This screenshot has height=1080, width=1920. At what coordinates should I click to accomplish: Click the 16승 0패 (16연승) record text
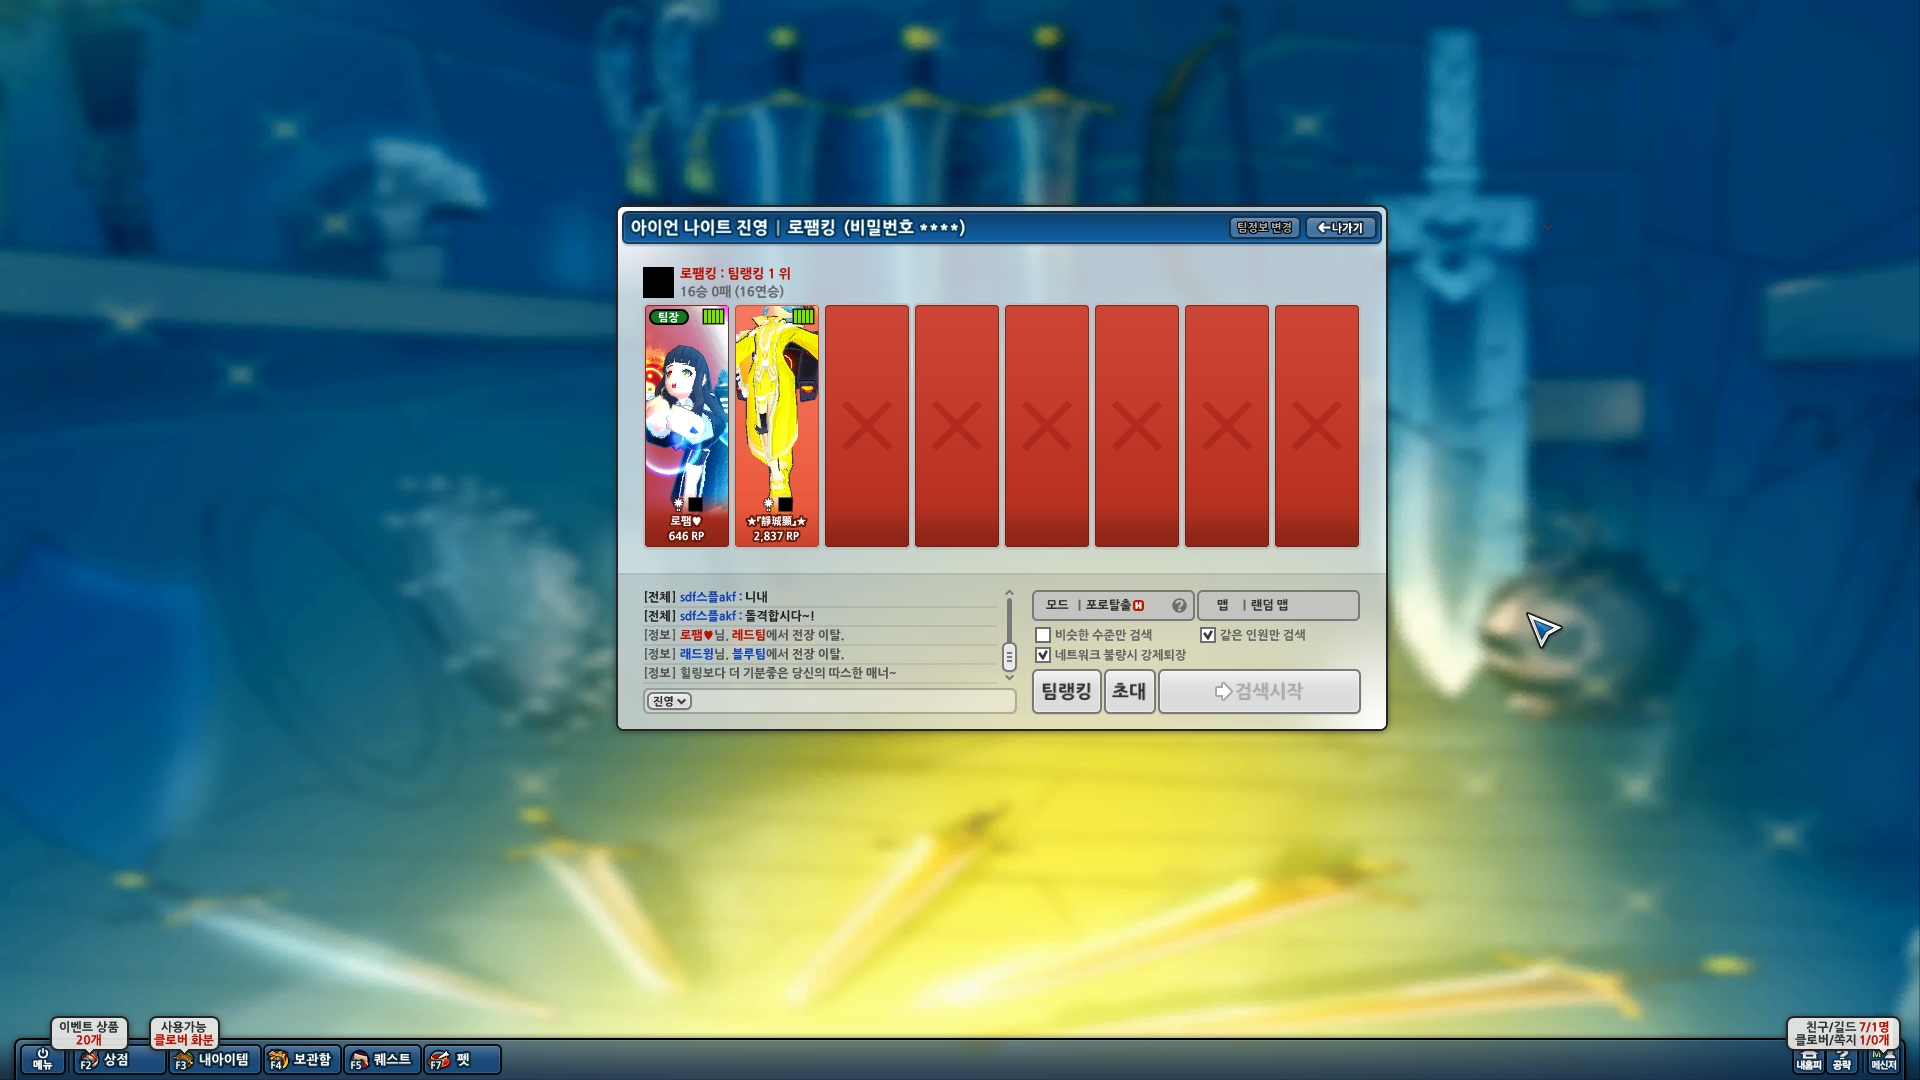click(x=731, y=291)
